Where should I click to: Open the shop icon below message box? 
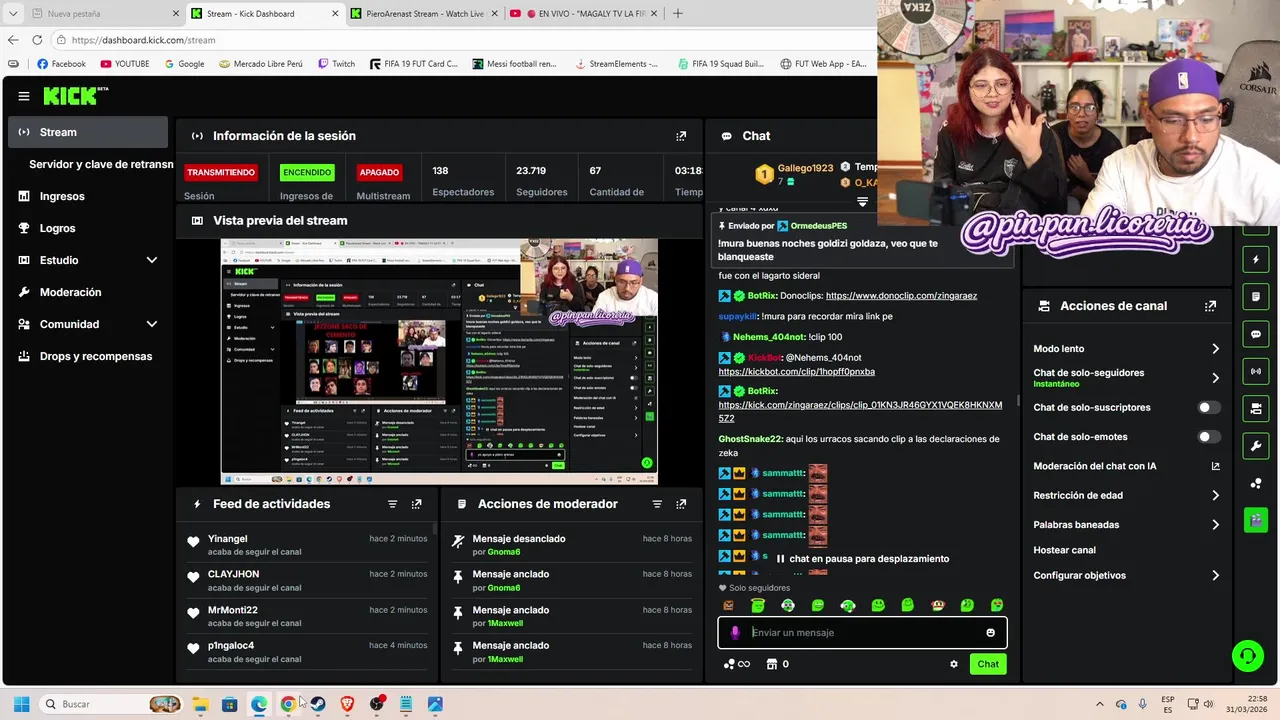tap(772, 664)
